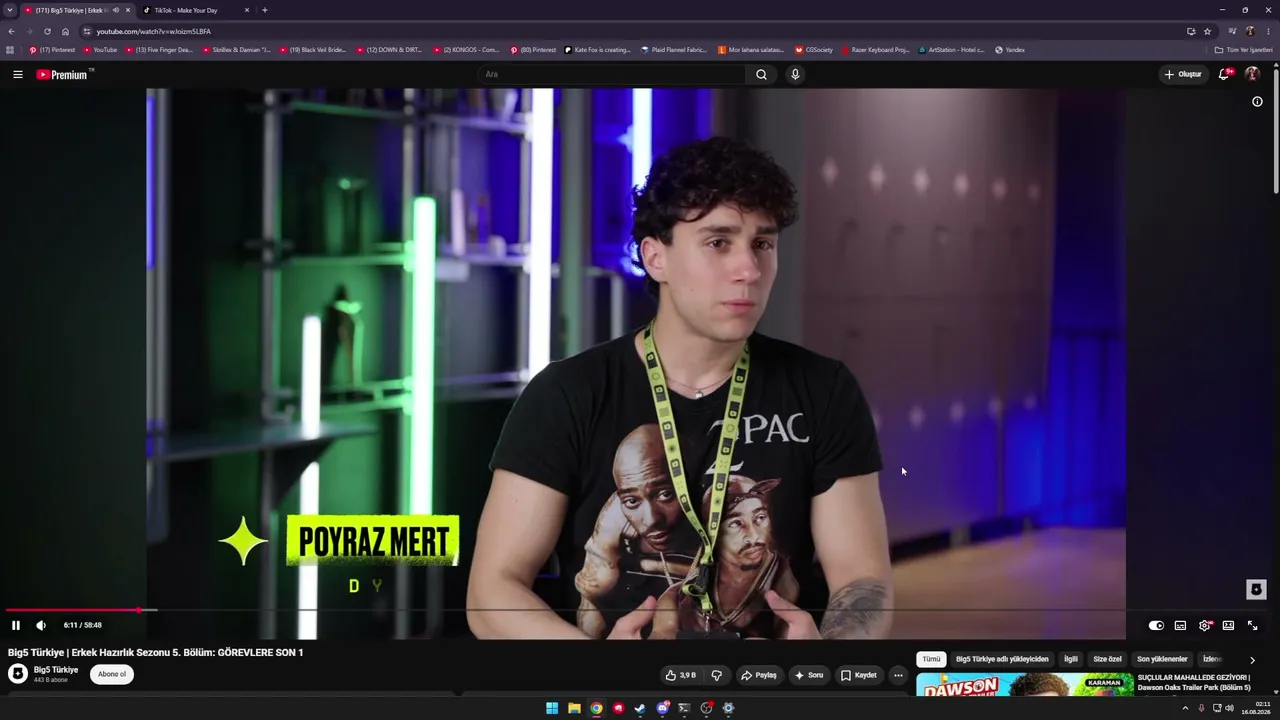This screenshot has width=1280, height=720.
Task: Select the Size özel chip
Action: (x=1107, y=659)
